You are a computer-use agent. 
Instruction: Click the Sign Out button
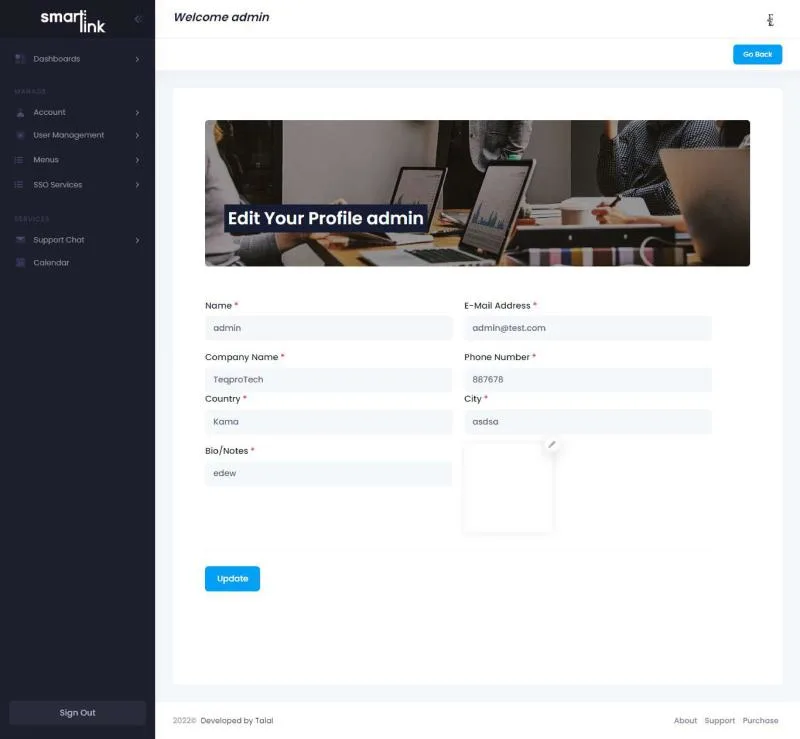pos(77,713)
